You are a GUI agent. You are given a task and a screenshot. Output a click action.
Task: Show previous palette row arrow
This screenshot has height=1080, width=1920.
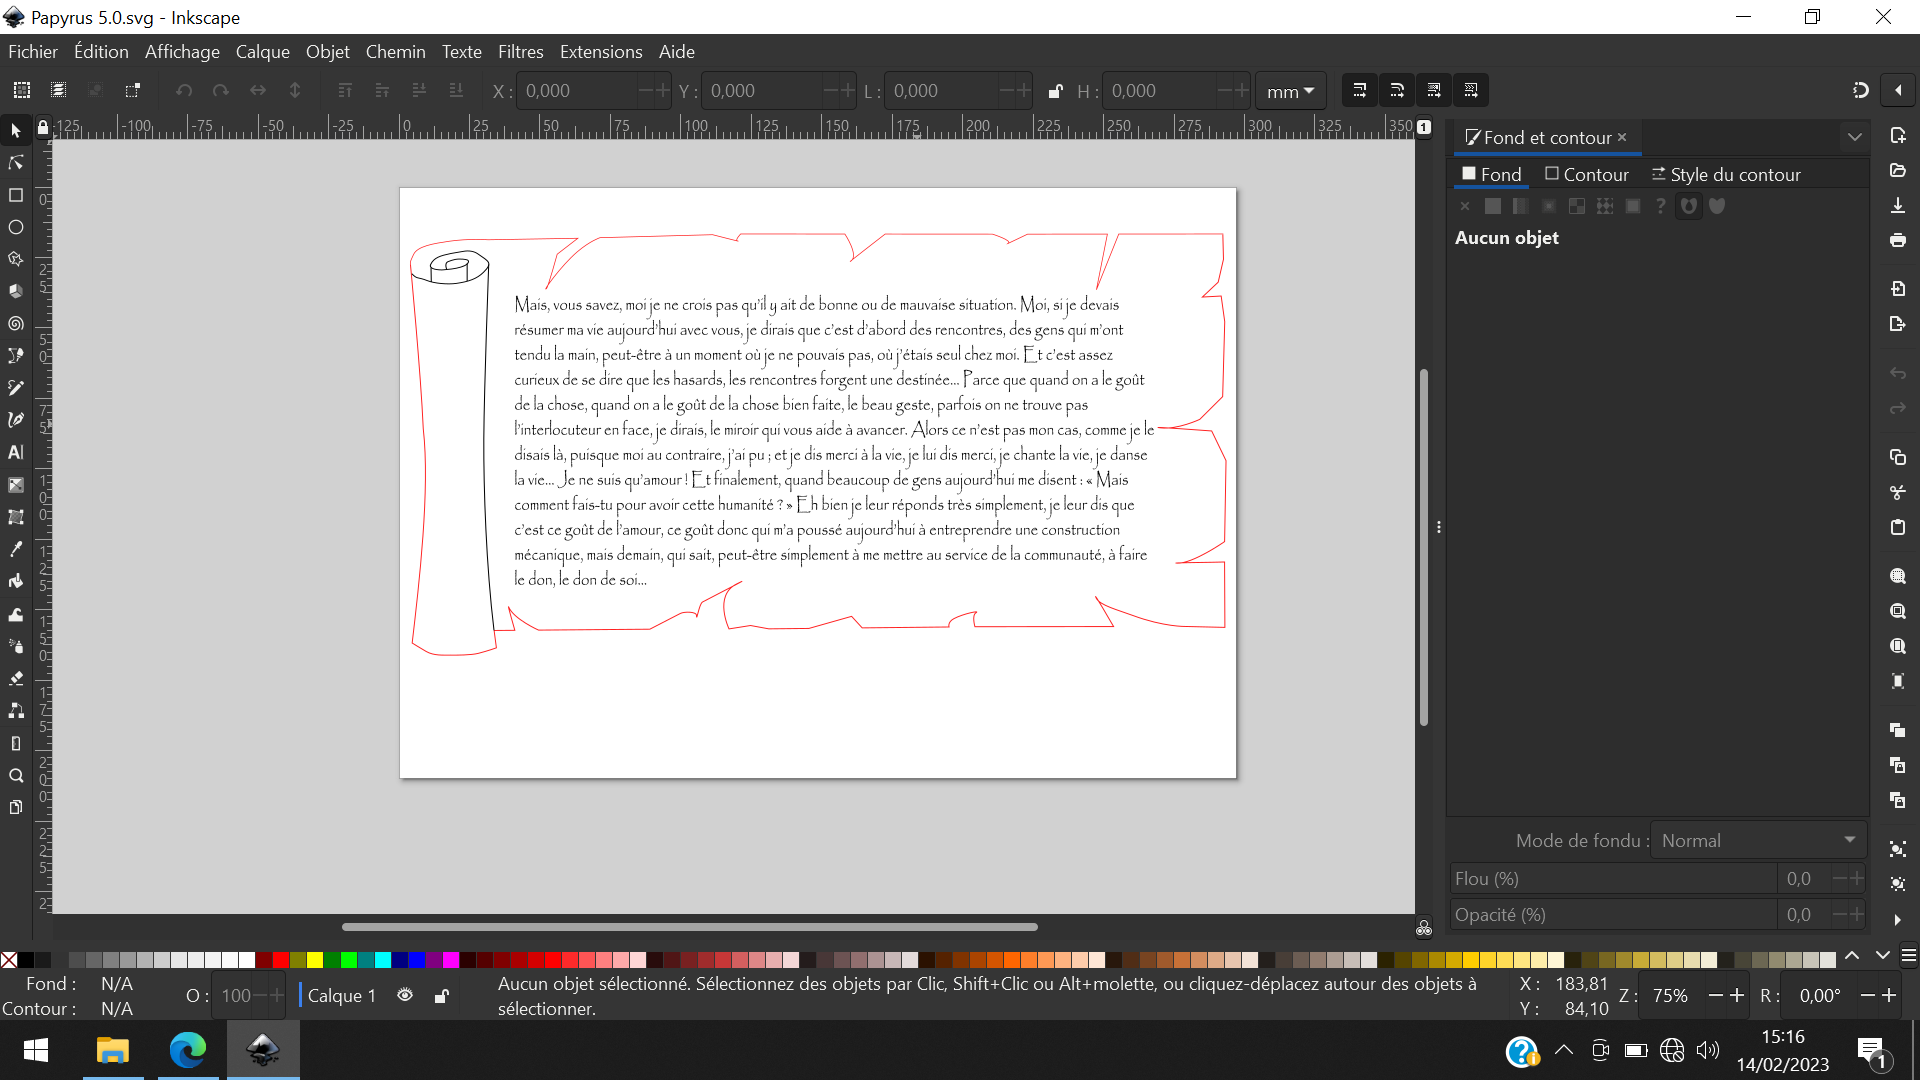click(x=1852, y=957)
